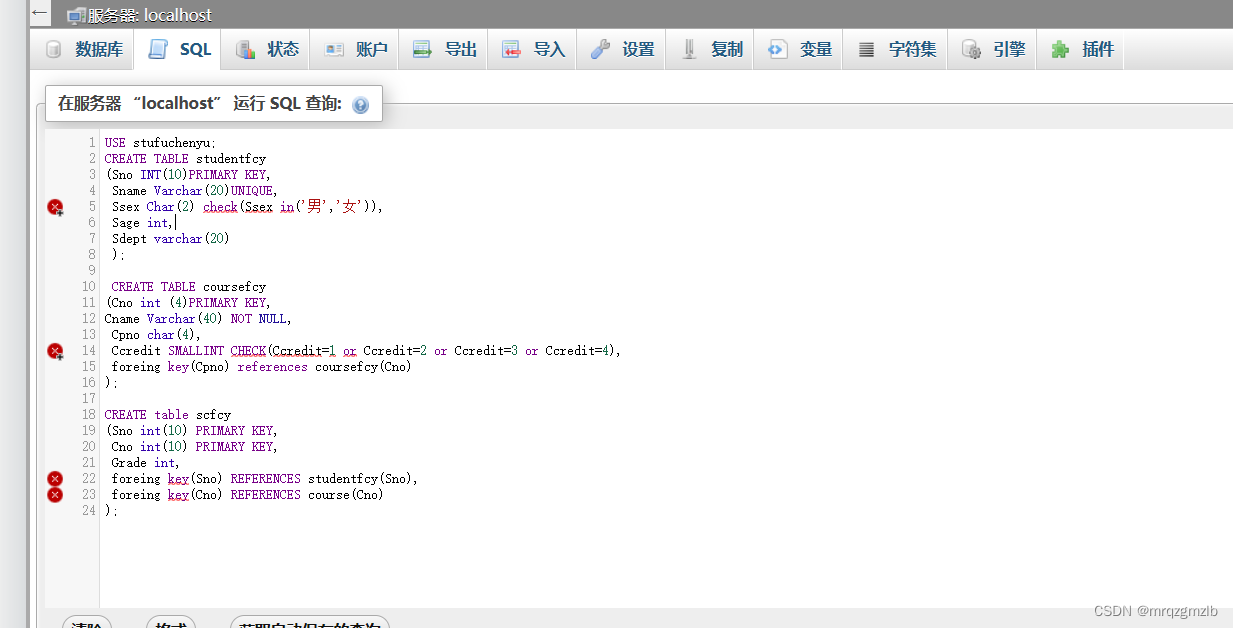Screen dimensions: 1233x628
Task: Open the 字符集 (Charsets) list icon
Action: (x=864, y=48)
